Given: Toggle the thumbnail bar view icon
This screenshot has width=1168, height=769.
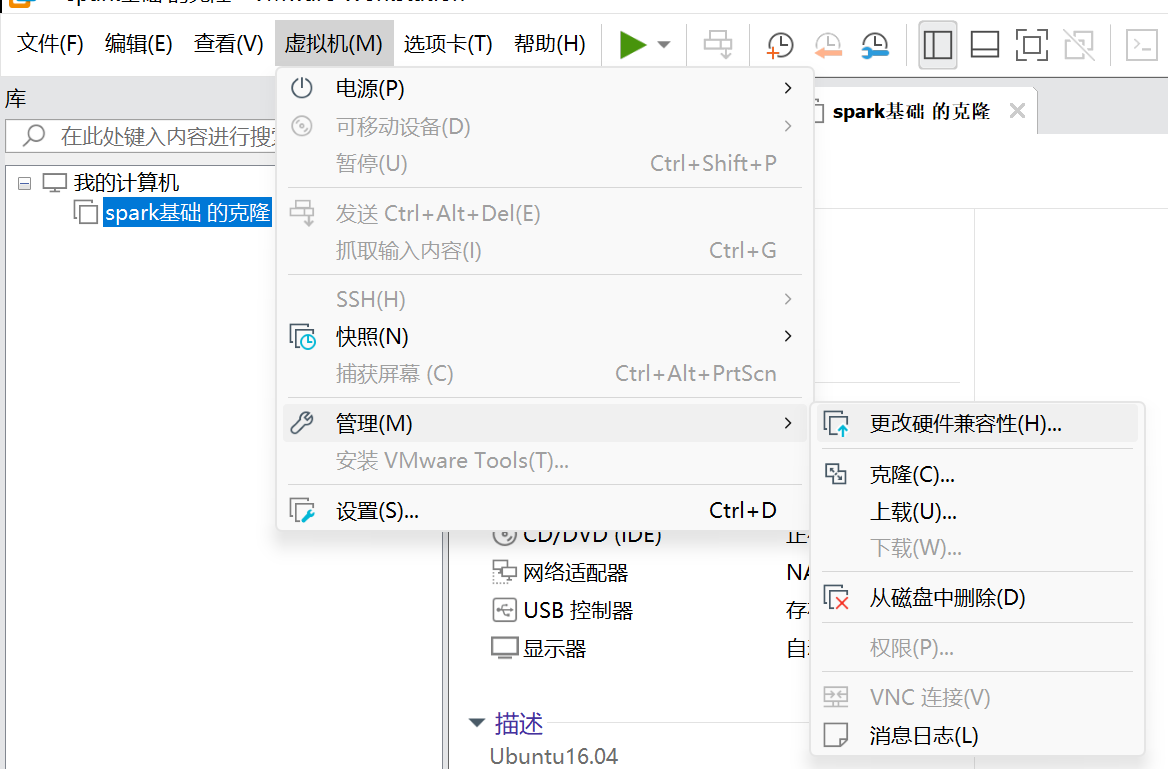Looking at the screenshot, I should coord(985,45).
